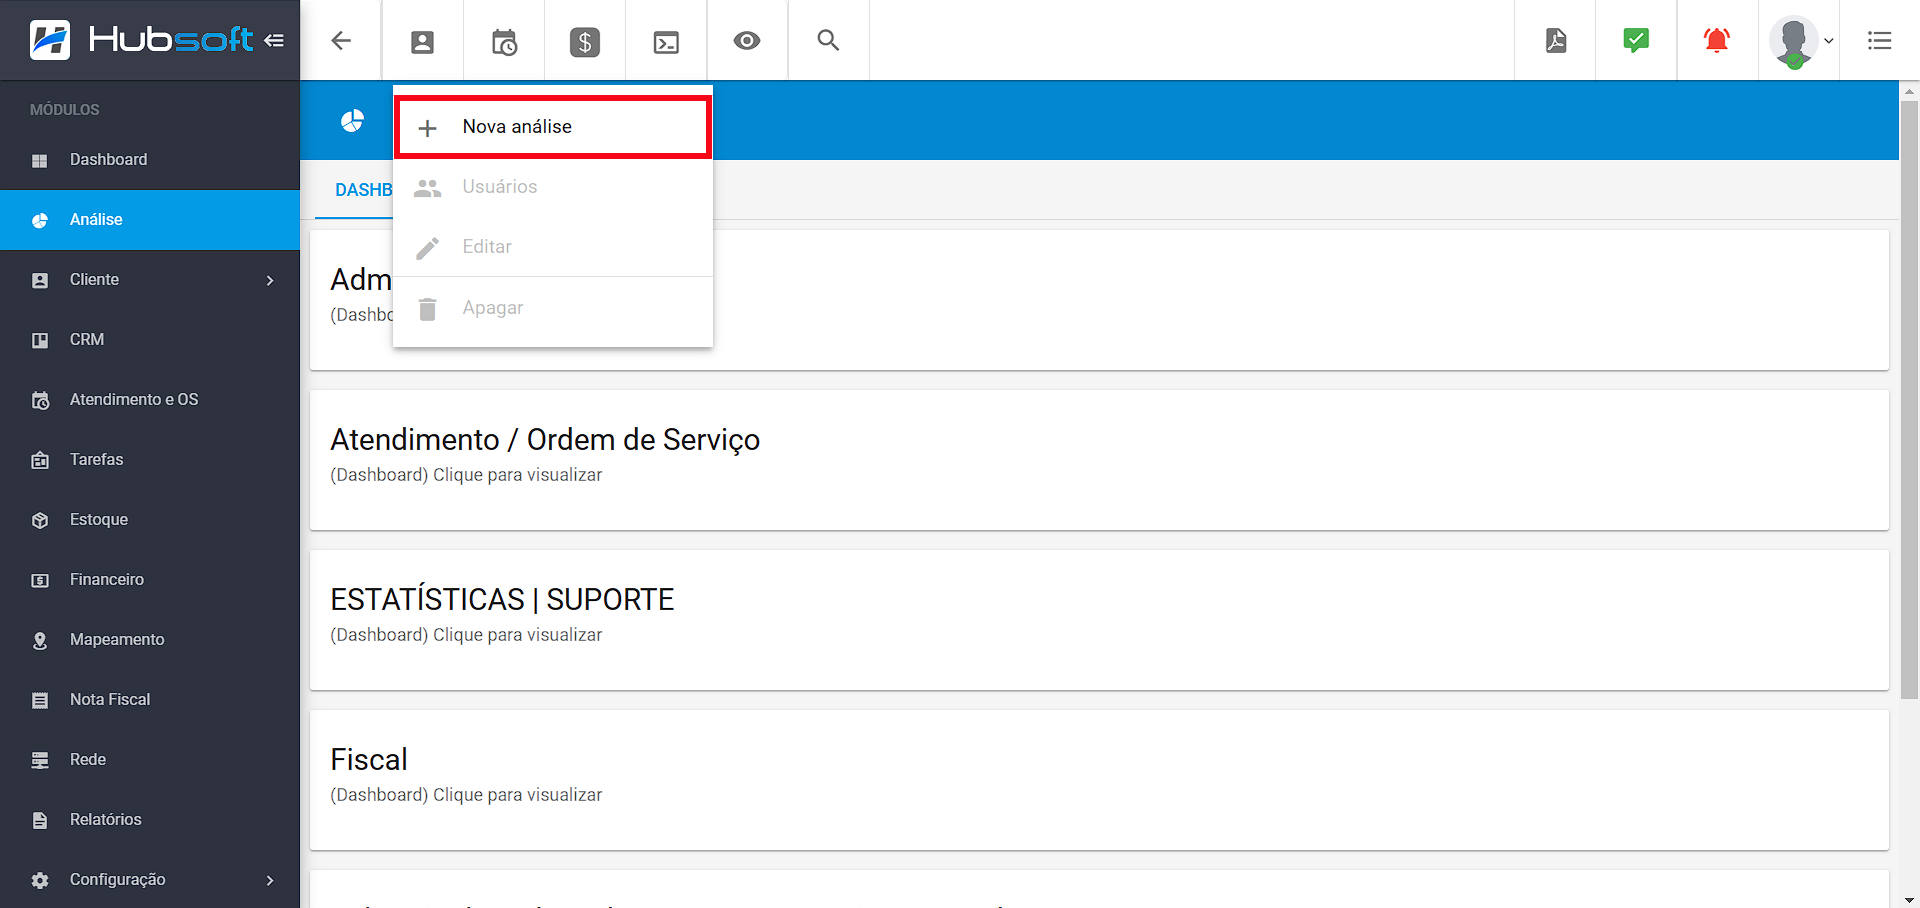Click the Mapeamento pin icon in the sidebar
This screenshot has height=908, width=1920.
pyautogui.click(x=40, y=641)
